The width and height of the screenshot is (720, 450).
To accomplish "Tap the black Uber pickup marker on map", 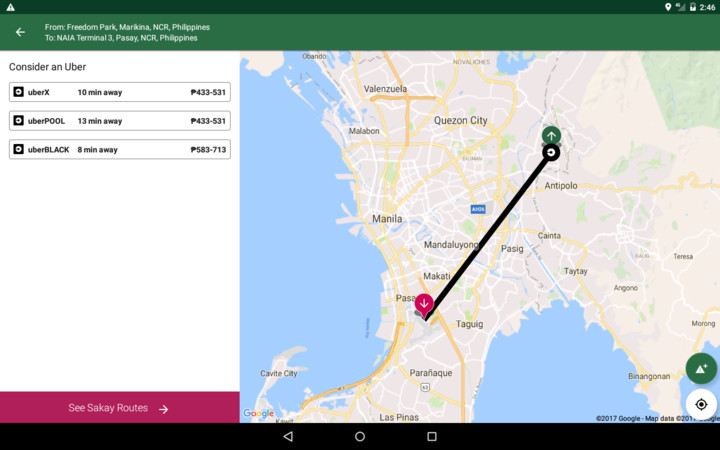I will coord(551,152).
